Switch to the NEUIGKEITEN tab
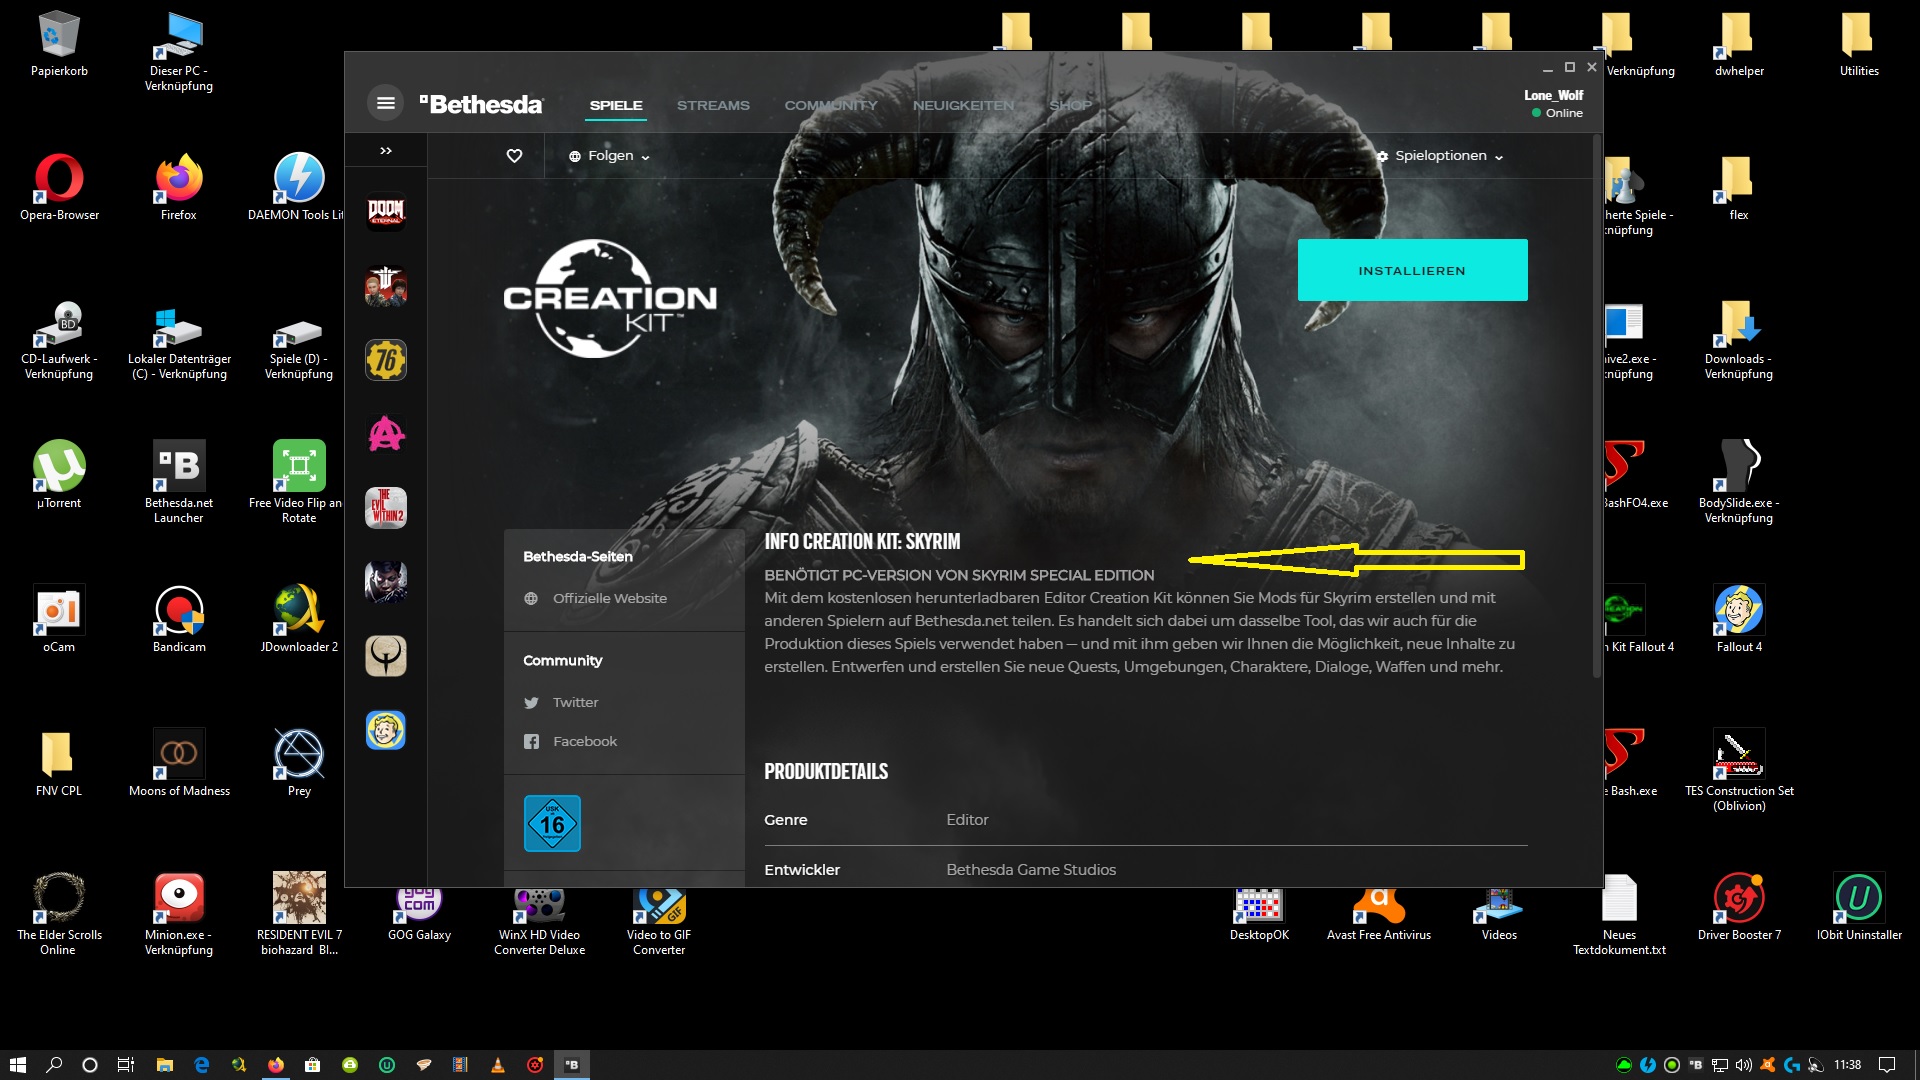The image size is (1920, 1080). tap(962, 105)
